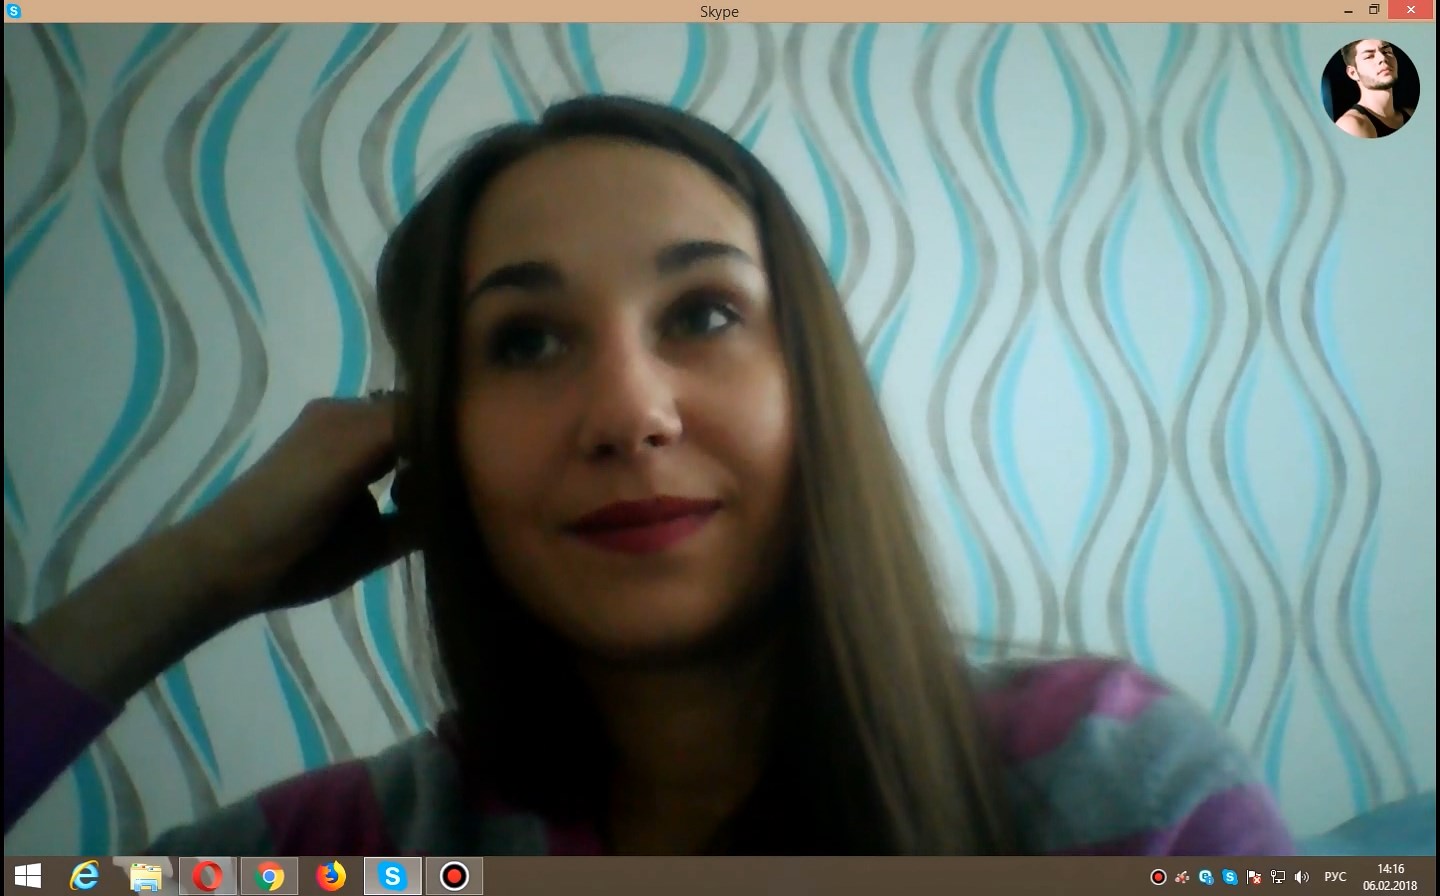The height and width of the screenshot is (896, 1440).
Task: Click the screen recorder system tray icon
Action: click(x=1158, y=877)
